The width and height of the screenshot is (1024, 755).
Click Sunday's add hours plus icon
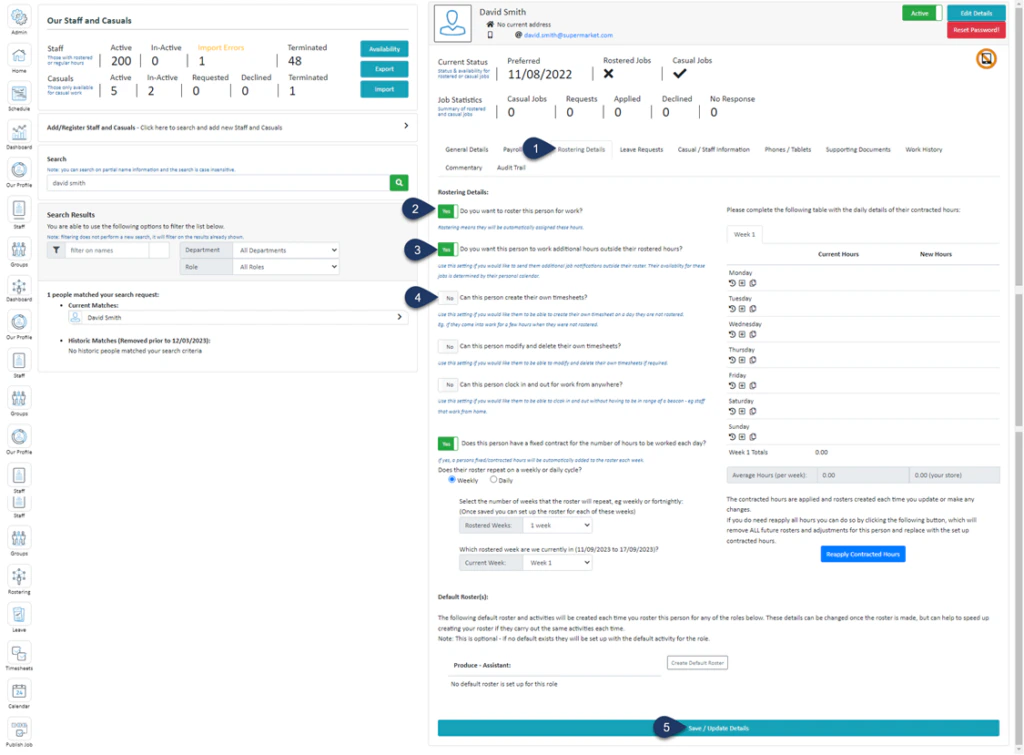742,437
